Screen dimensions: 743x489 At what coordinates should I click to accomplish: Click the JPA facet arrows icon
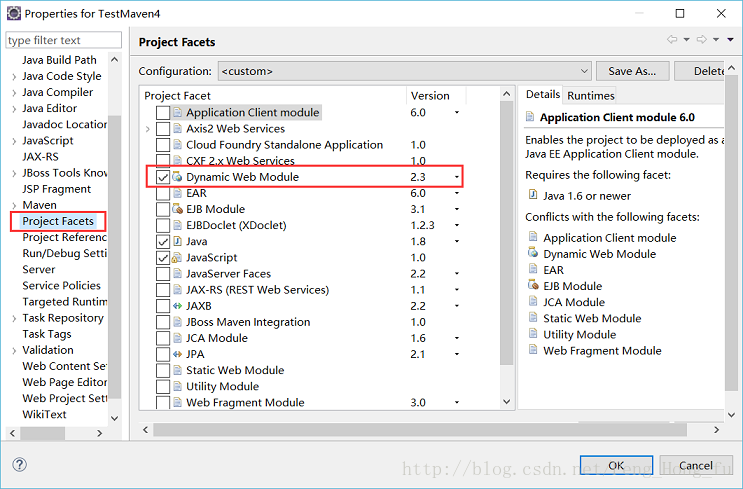click(177, 354)
